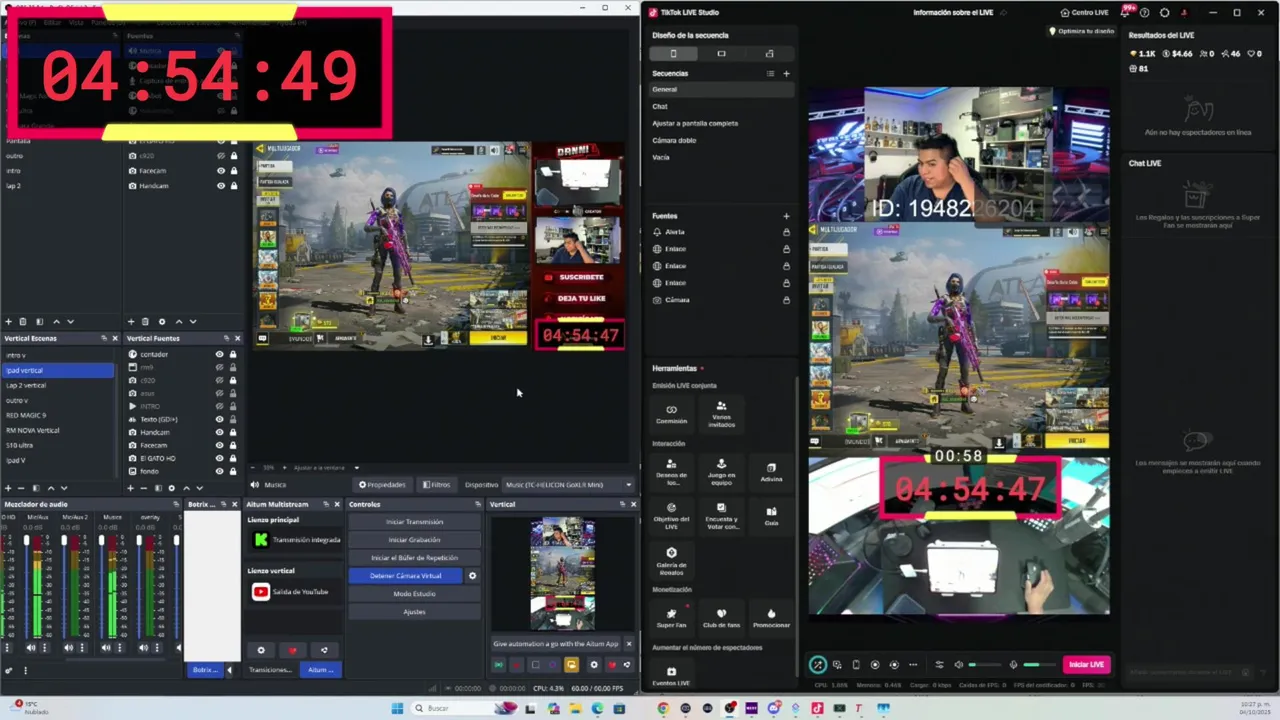Open Encuesta y Votar tool
Image resolution: width=1280 pixels, height=720 pixels.
click(721, 515)
